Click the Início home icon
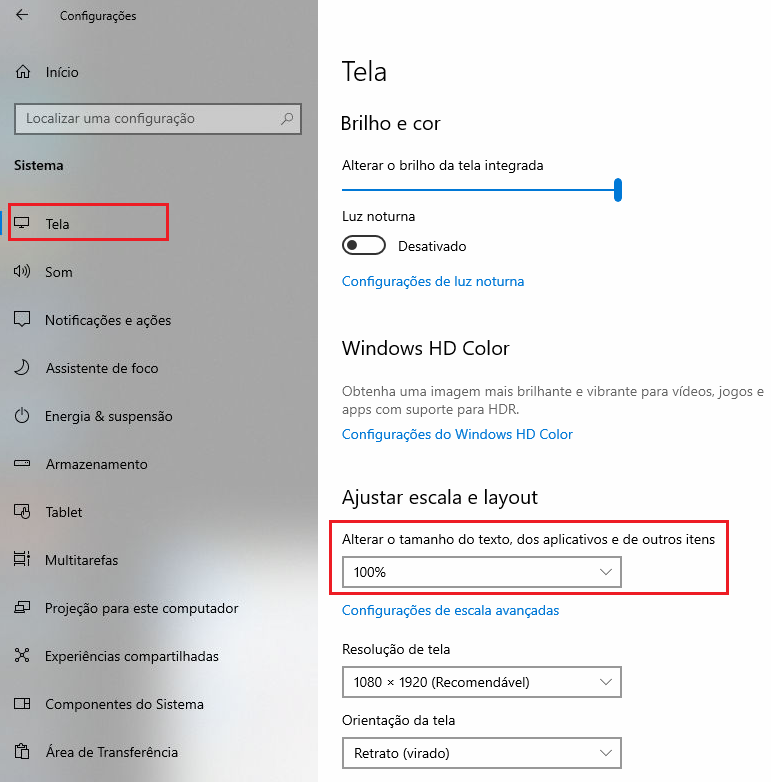The width and height of the screenshot is (771, 782). [x=22, y=72]
